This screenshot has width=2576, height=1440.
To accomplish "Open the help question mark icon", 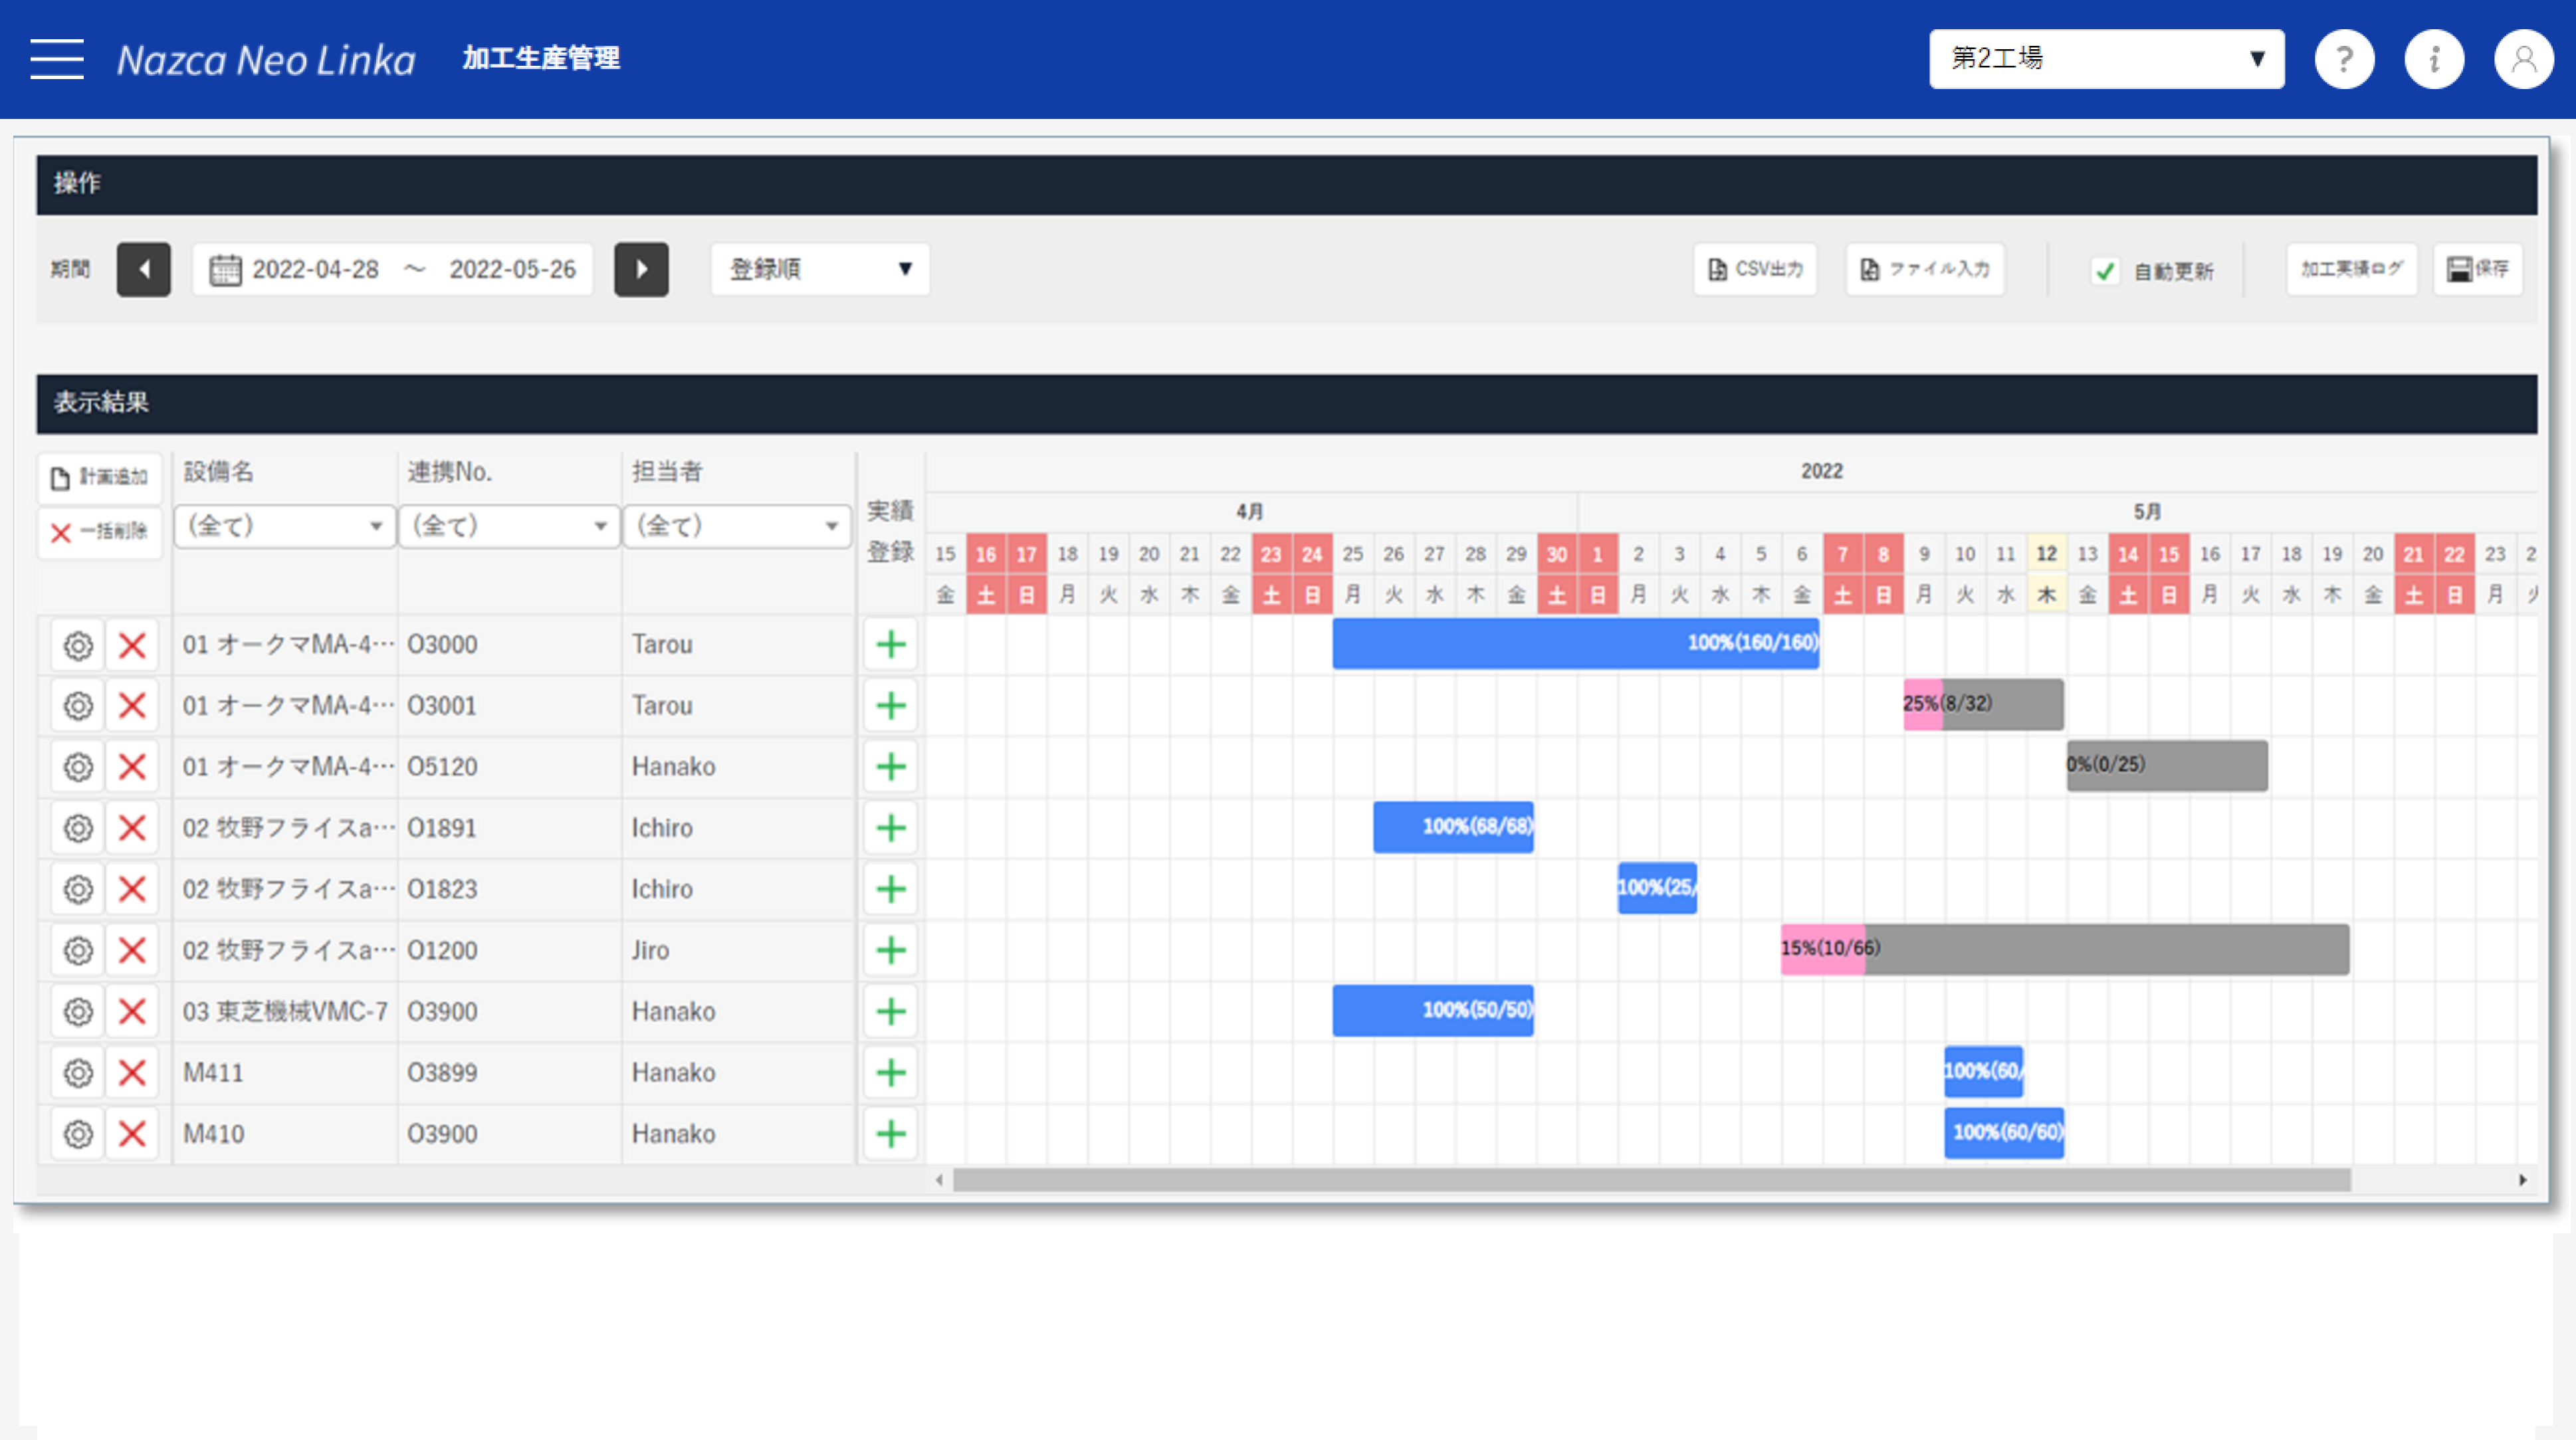I will click(x=2344, y=59).
